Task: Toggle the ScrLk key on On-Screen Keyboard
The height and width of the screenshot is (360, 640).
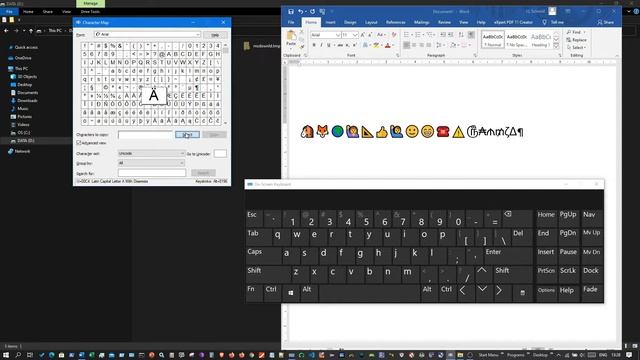Action: [568, 274]
